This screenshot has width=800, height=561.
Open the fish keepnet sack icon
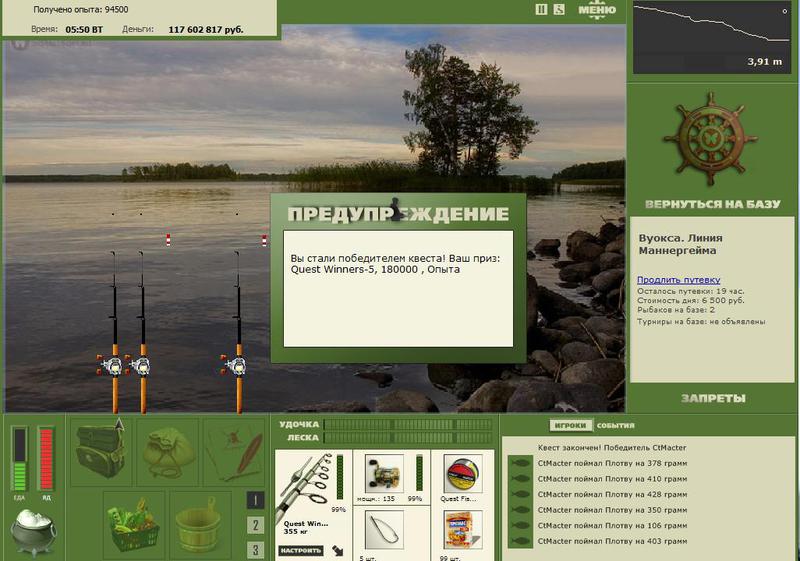pos(168,451)
